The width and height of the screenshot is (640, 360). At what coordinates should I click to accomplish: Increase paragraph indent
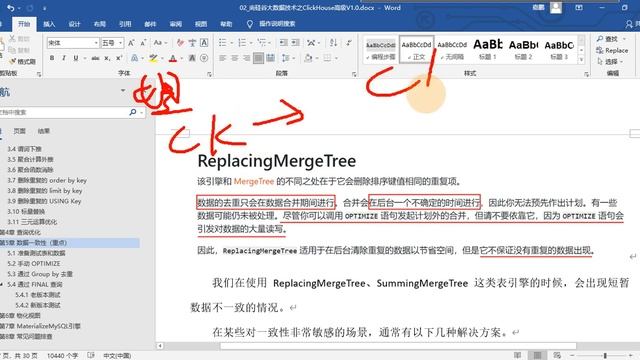(296, 43)
